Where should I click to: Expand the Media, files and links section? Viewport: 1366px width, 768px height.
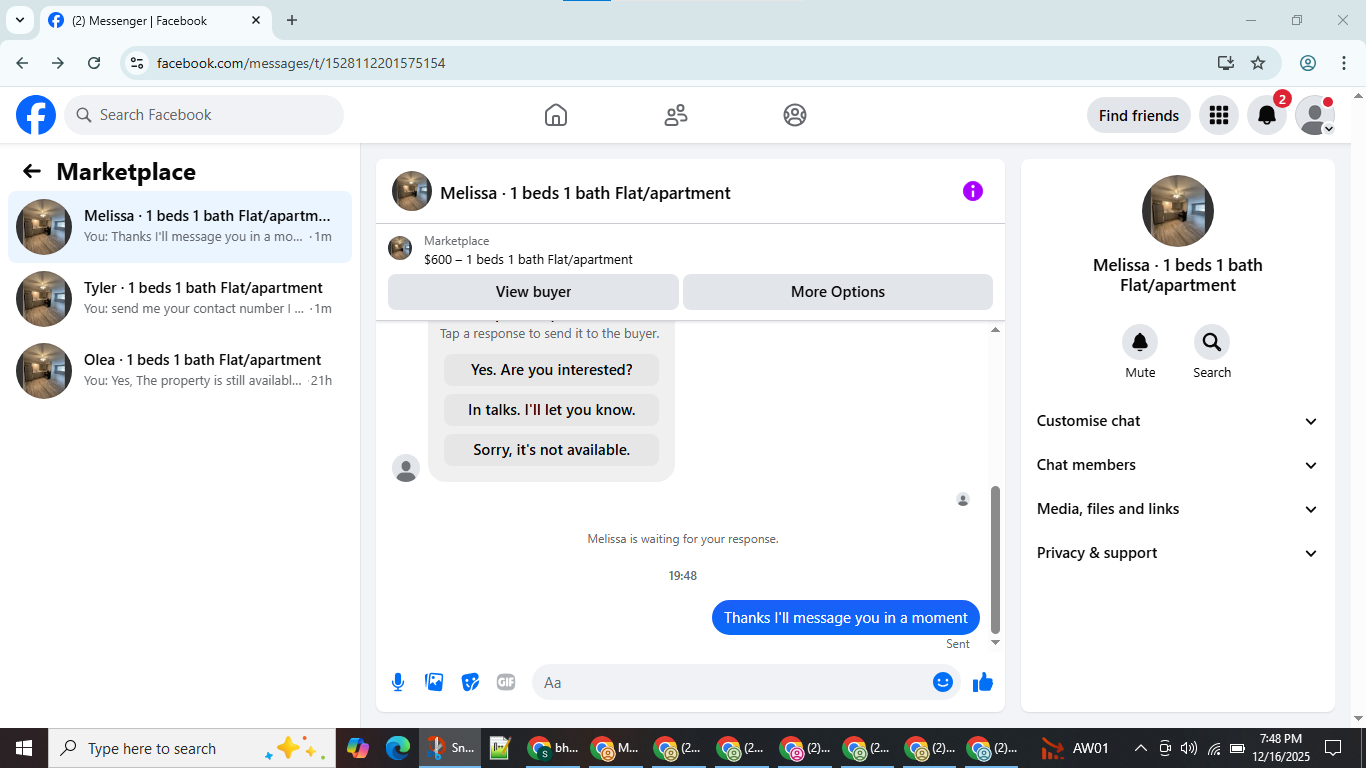click(1178, 509)
